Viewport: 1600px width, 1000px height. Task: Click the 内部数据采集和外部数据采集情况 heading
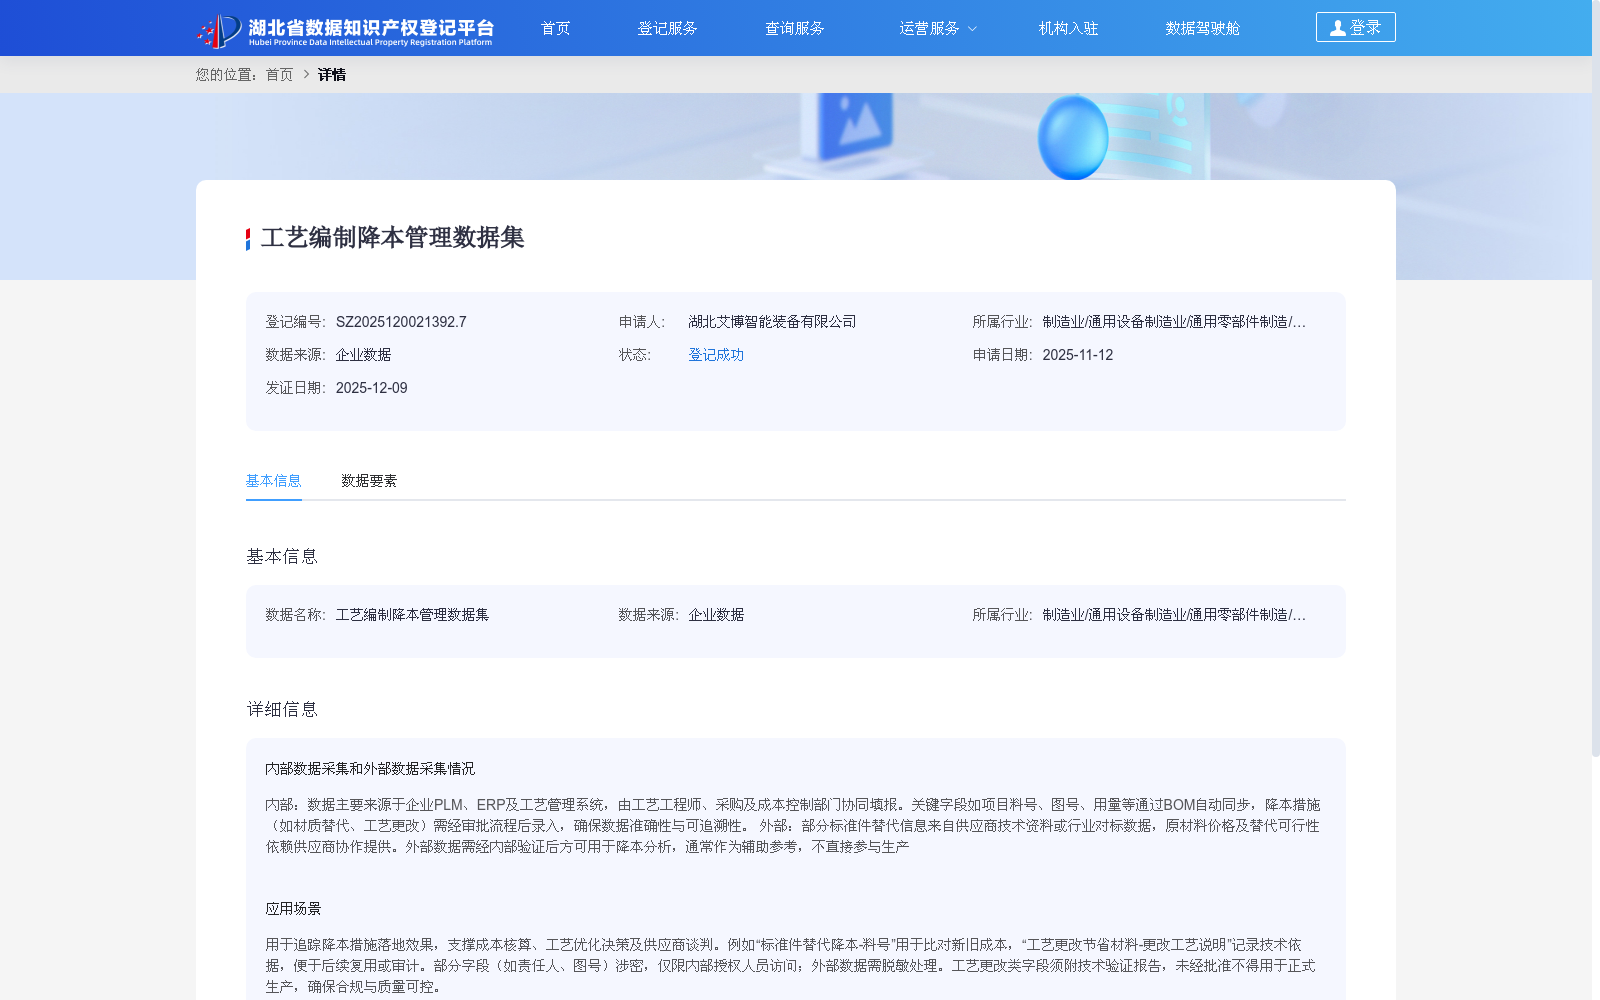click(x=370, y=769)
